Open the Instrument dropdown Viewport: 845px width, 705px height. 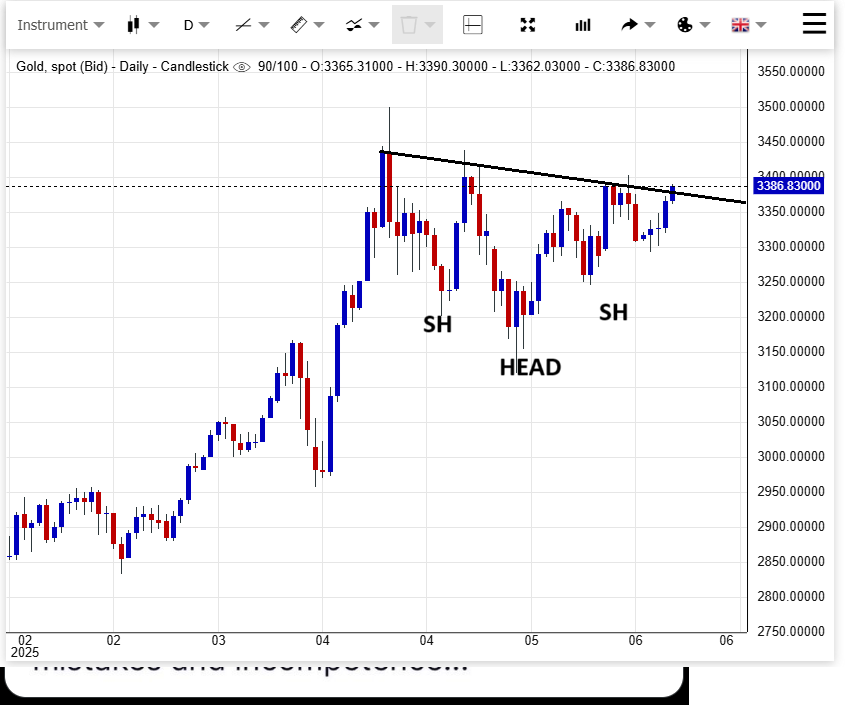(61, 25)
